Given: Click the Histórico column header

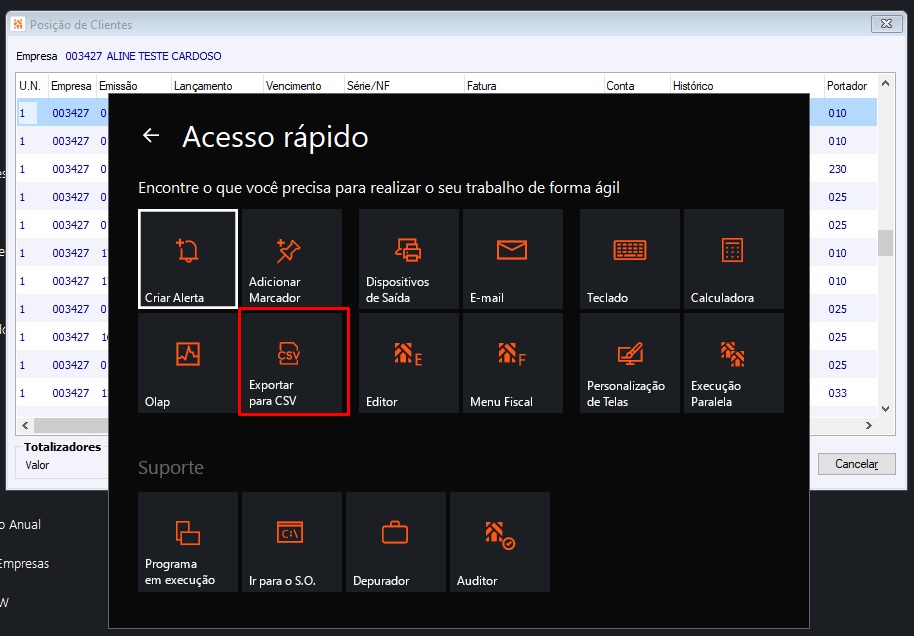Looking at the screenshot, I should (x=747, y=86).
